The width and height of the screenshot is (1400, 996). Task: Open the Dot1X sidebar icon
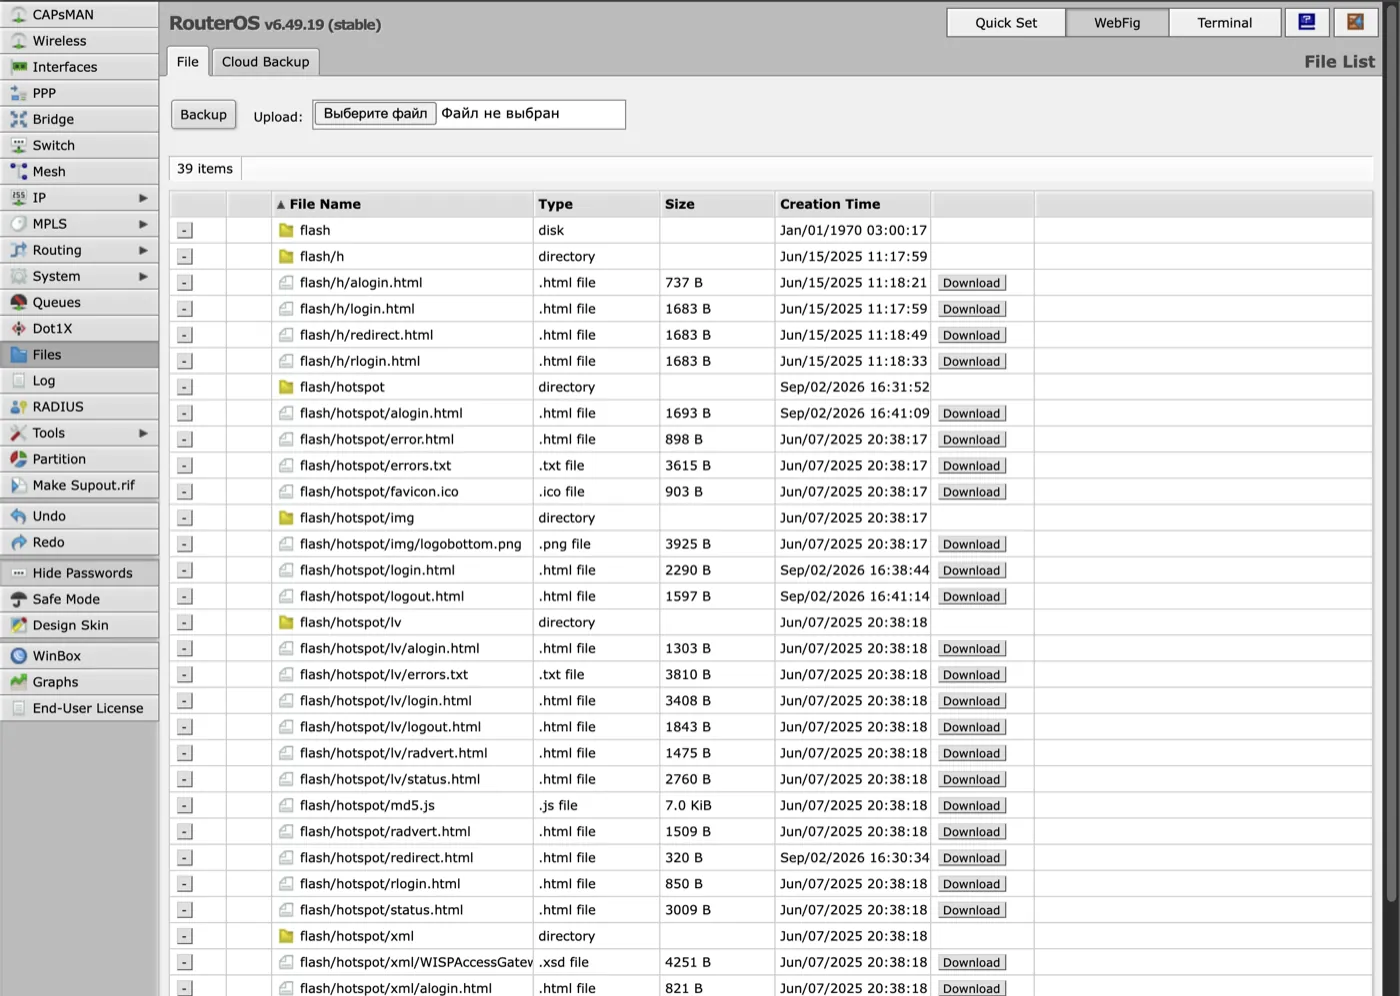(x=18, y=328)
